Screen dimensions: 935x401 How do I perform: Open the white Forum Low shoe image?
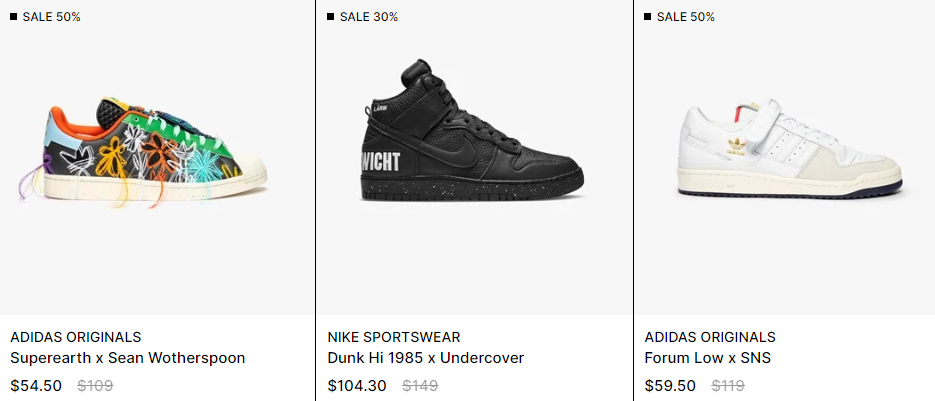coord(790,149)
